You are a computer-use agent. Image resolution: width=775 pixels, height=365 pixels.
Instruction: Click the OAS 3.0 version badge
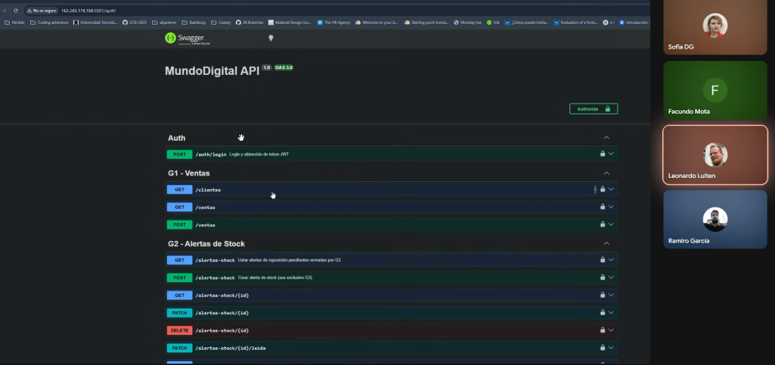pos(284,67)
